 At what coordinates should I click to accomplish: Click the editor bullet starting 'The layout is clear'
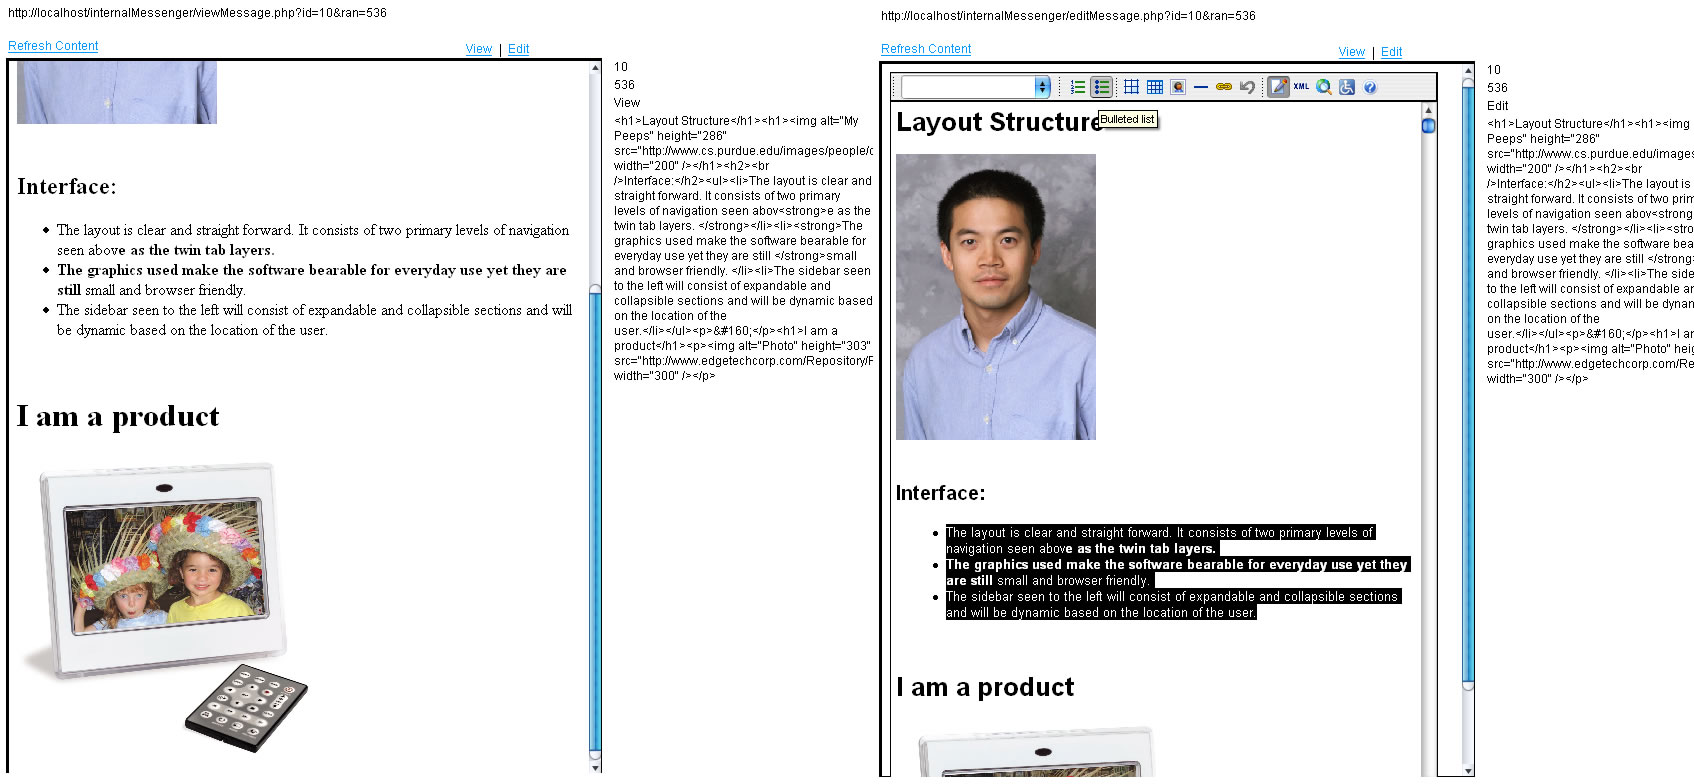[1160, 541]
